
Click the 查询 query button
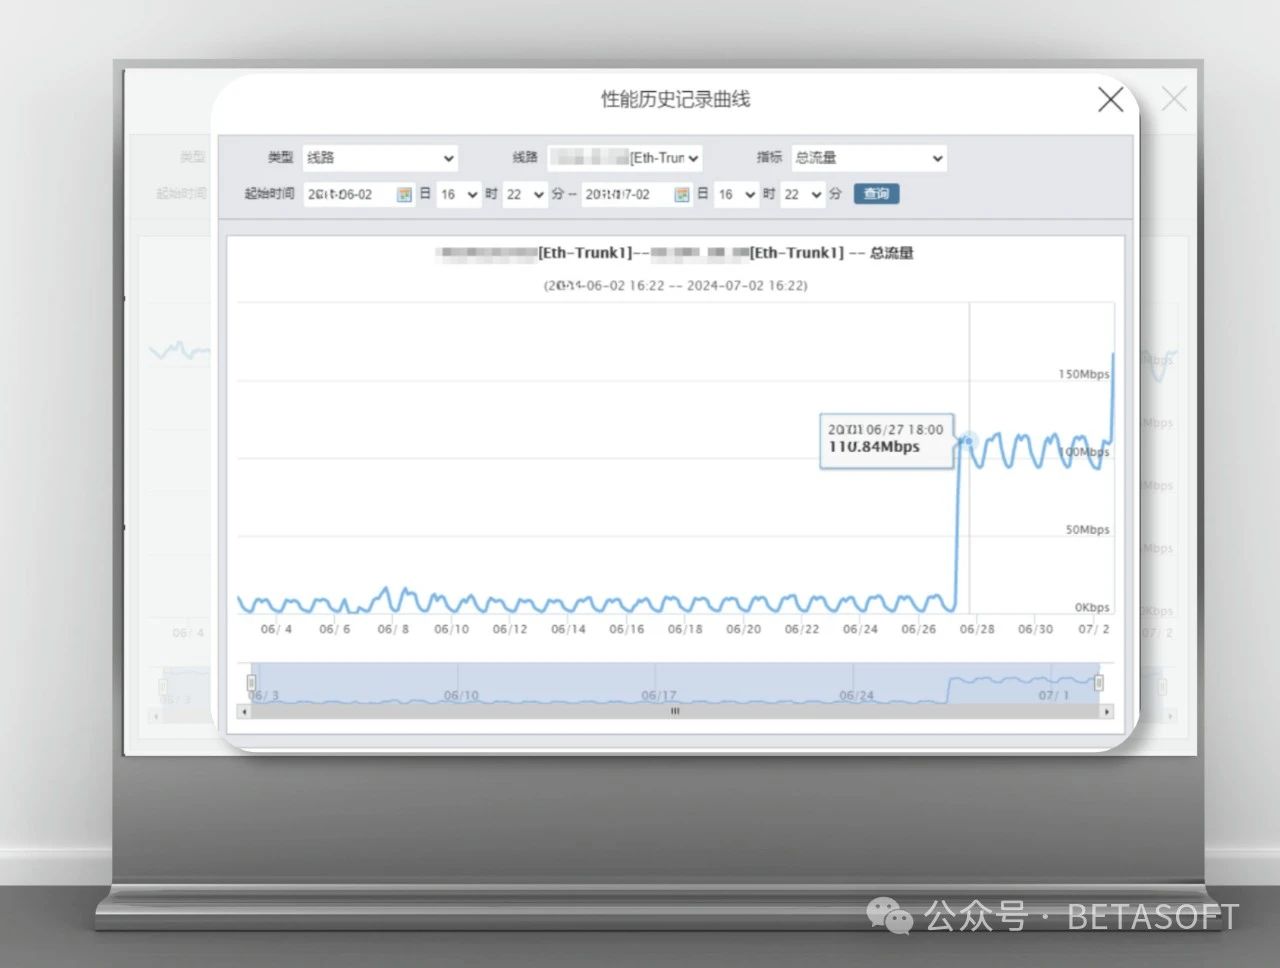pos(876,194)
